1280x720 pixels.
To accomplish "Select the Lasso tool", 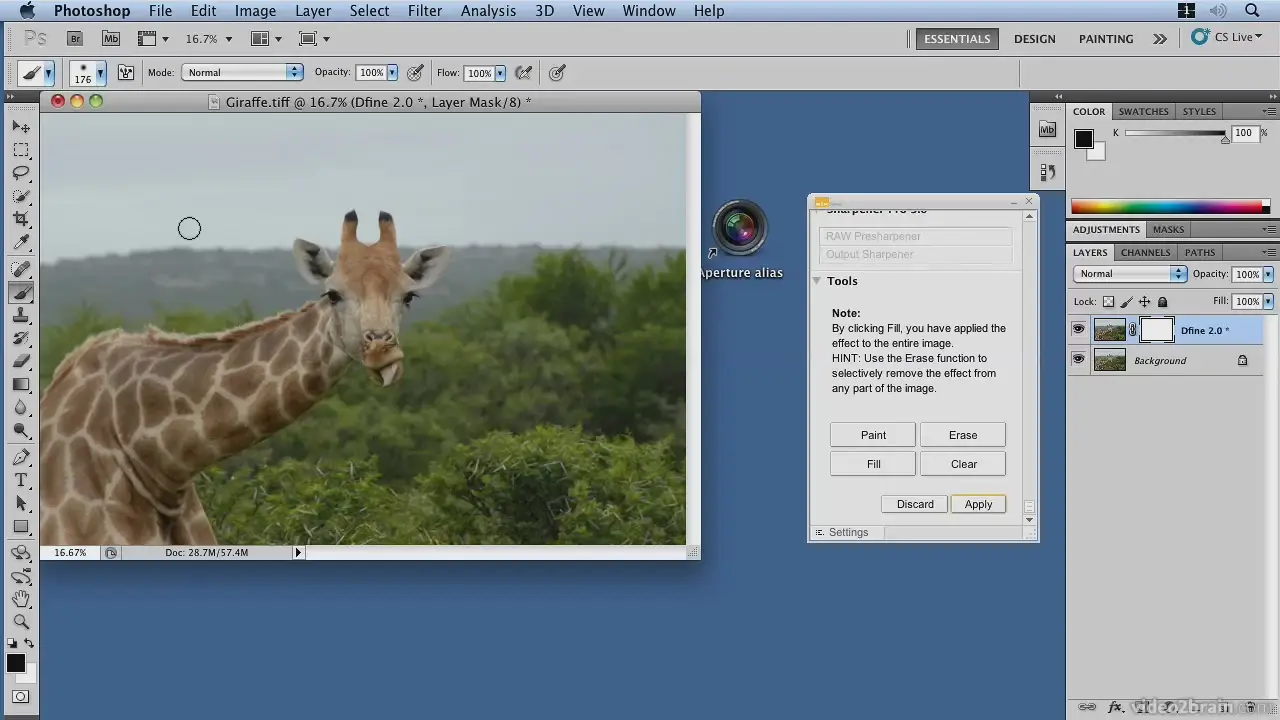I will 21,173.
